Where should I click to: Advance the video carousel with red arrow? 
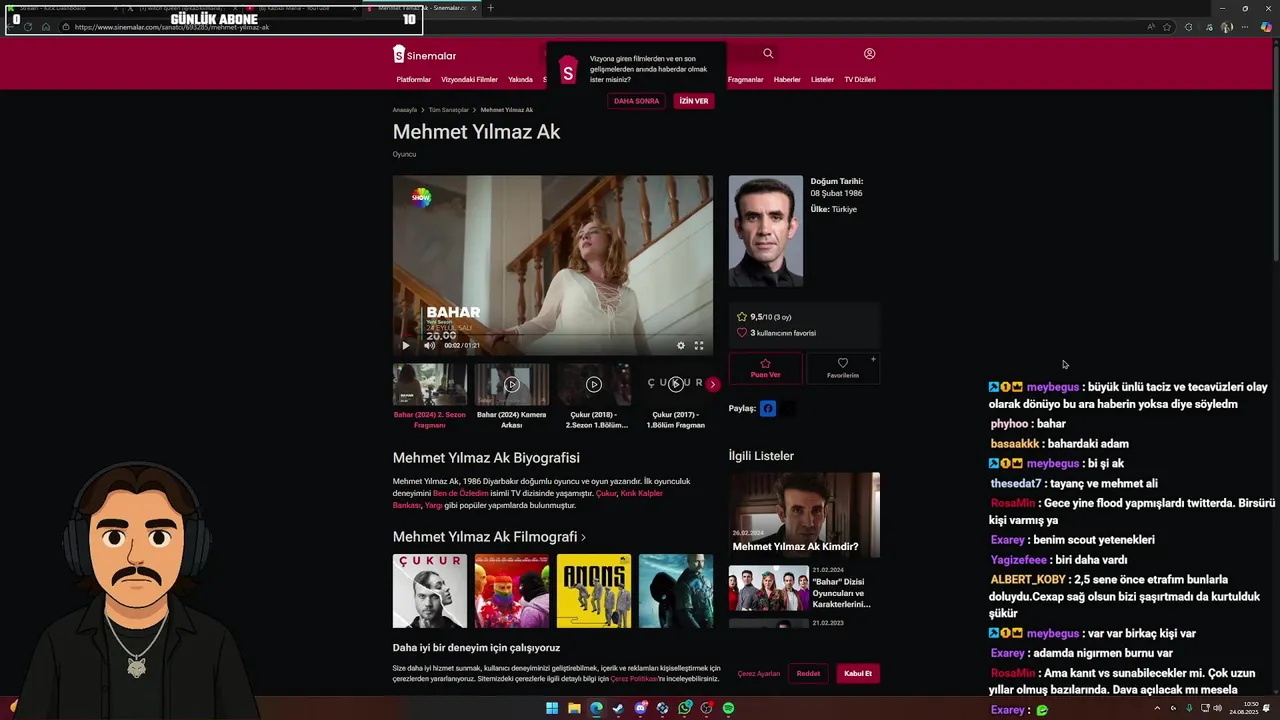pos(712,384)
